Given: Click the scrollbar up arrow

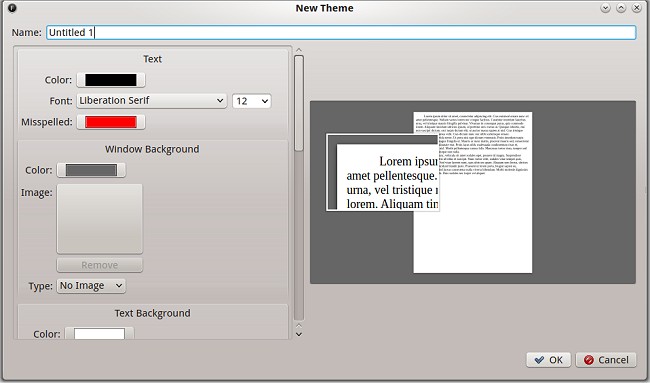Looking at the screenshot, I should (299, 50).
